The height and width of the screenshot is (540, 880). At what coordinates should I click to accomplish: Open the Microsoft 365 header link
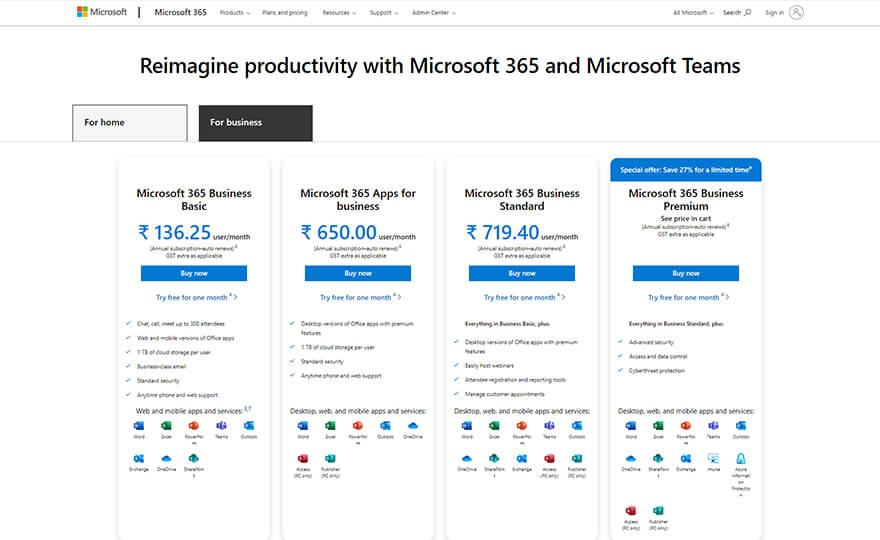pyautogui.click(x=180, y=12)
